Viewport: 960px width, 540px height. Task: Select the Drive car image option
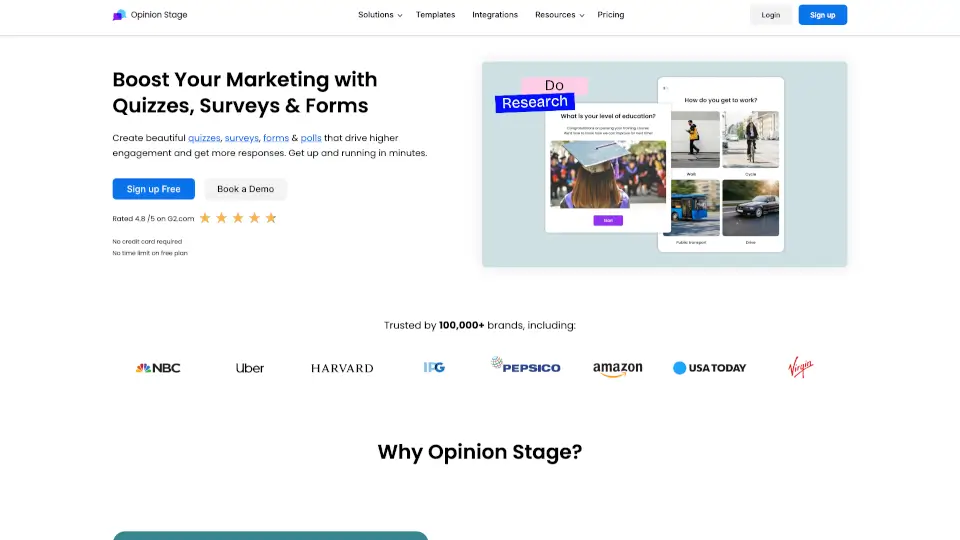coord(751,208)
